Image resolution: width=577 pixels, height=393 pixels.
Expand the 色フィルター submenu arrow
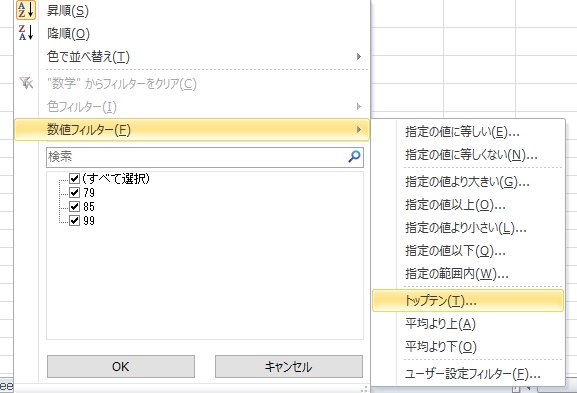tap(359, 107)
